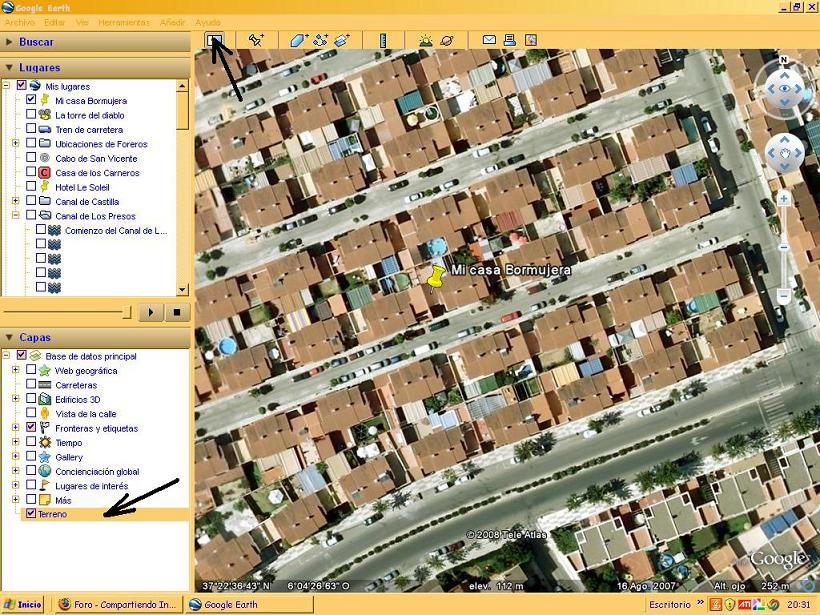Select the Tren de carretera icon
The height and width of the screenshot is (615, 820).
coord(45,129)
